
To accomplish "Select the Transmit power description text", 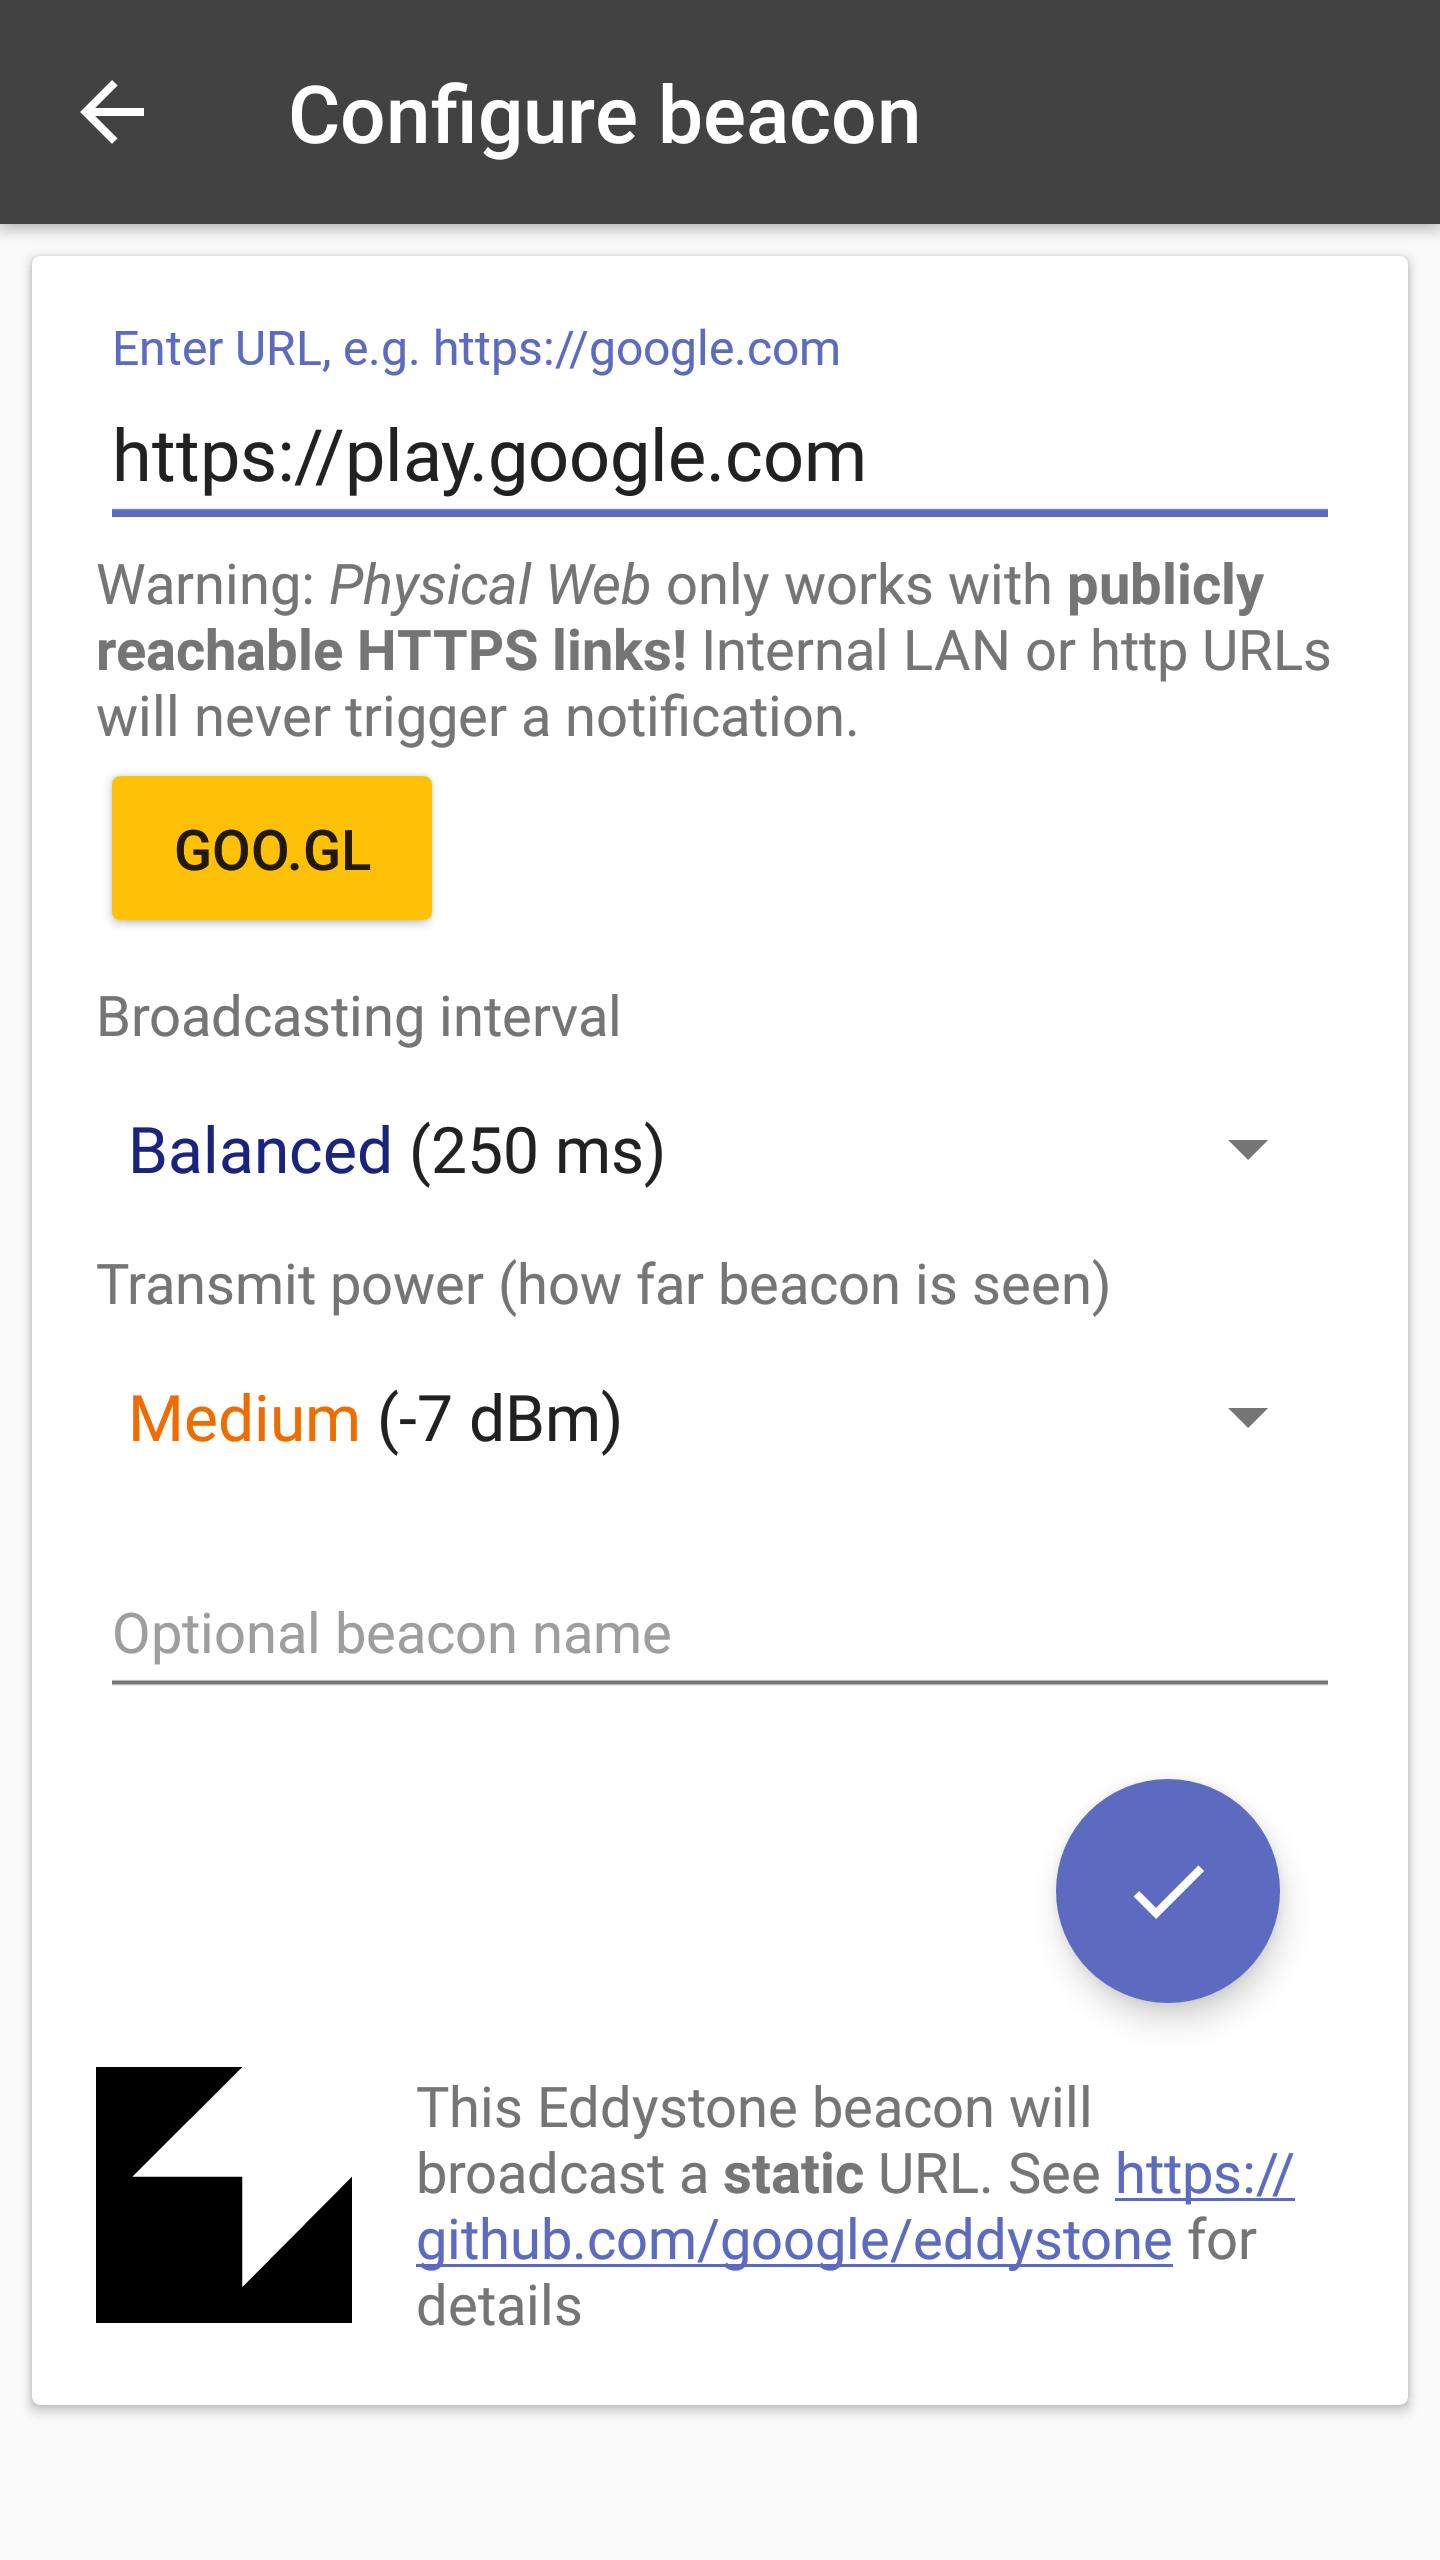I will pos(604,1284).
